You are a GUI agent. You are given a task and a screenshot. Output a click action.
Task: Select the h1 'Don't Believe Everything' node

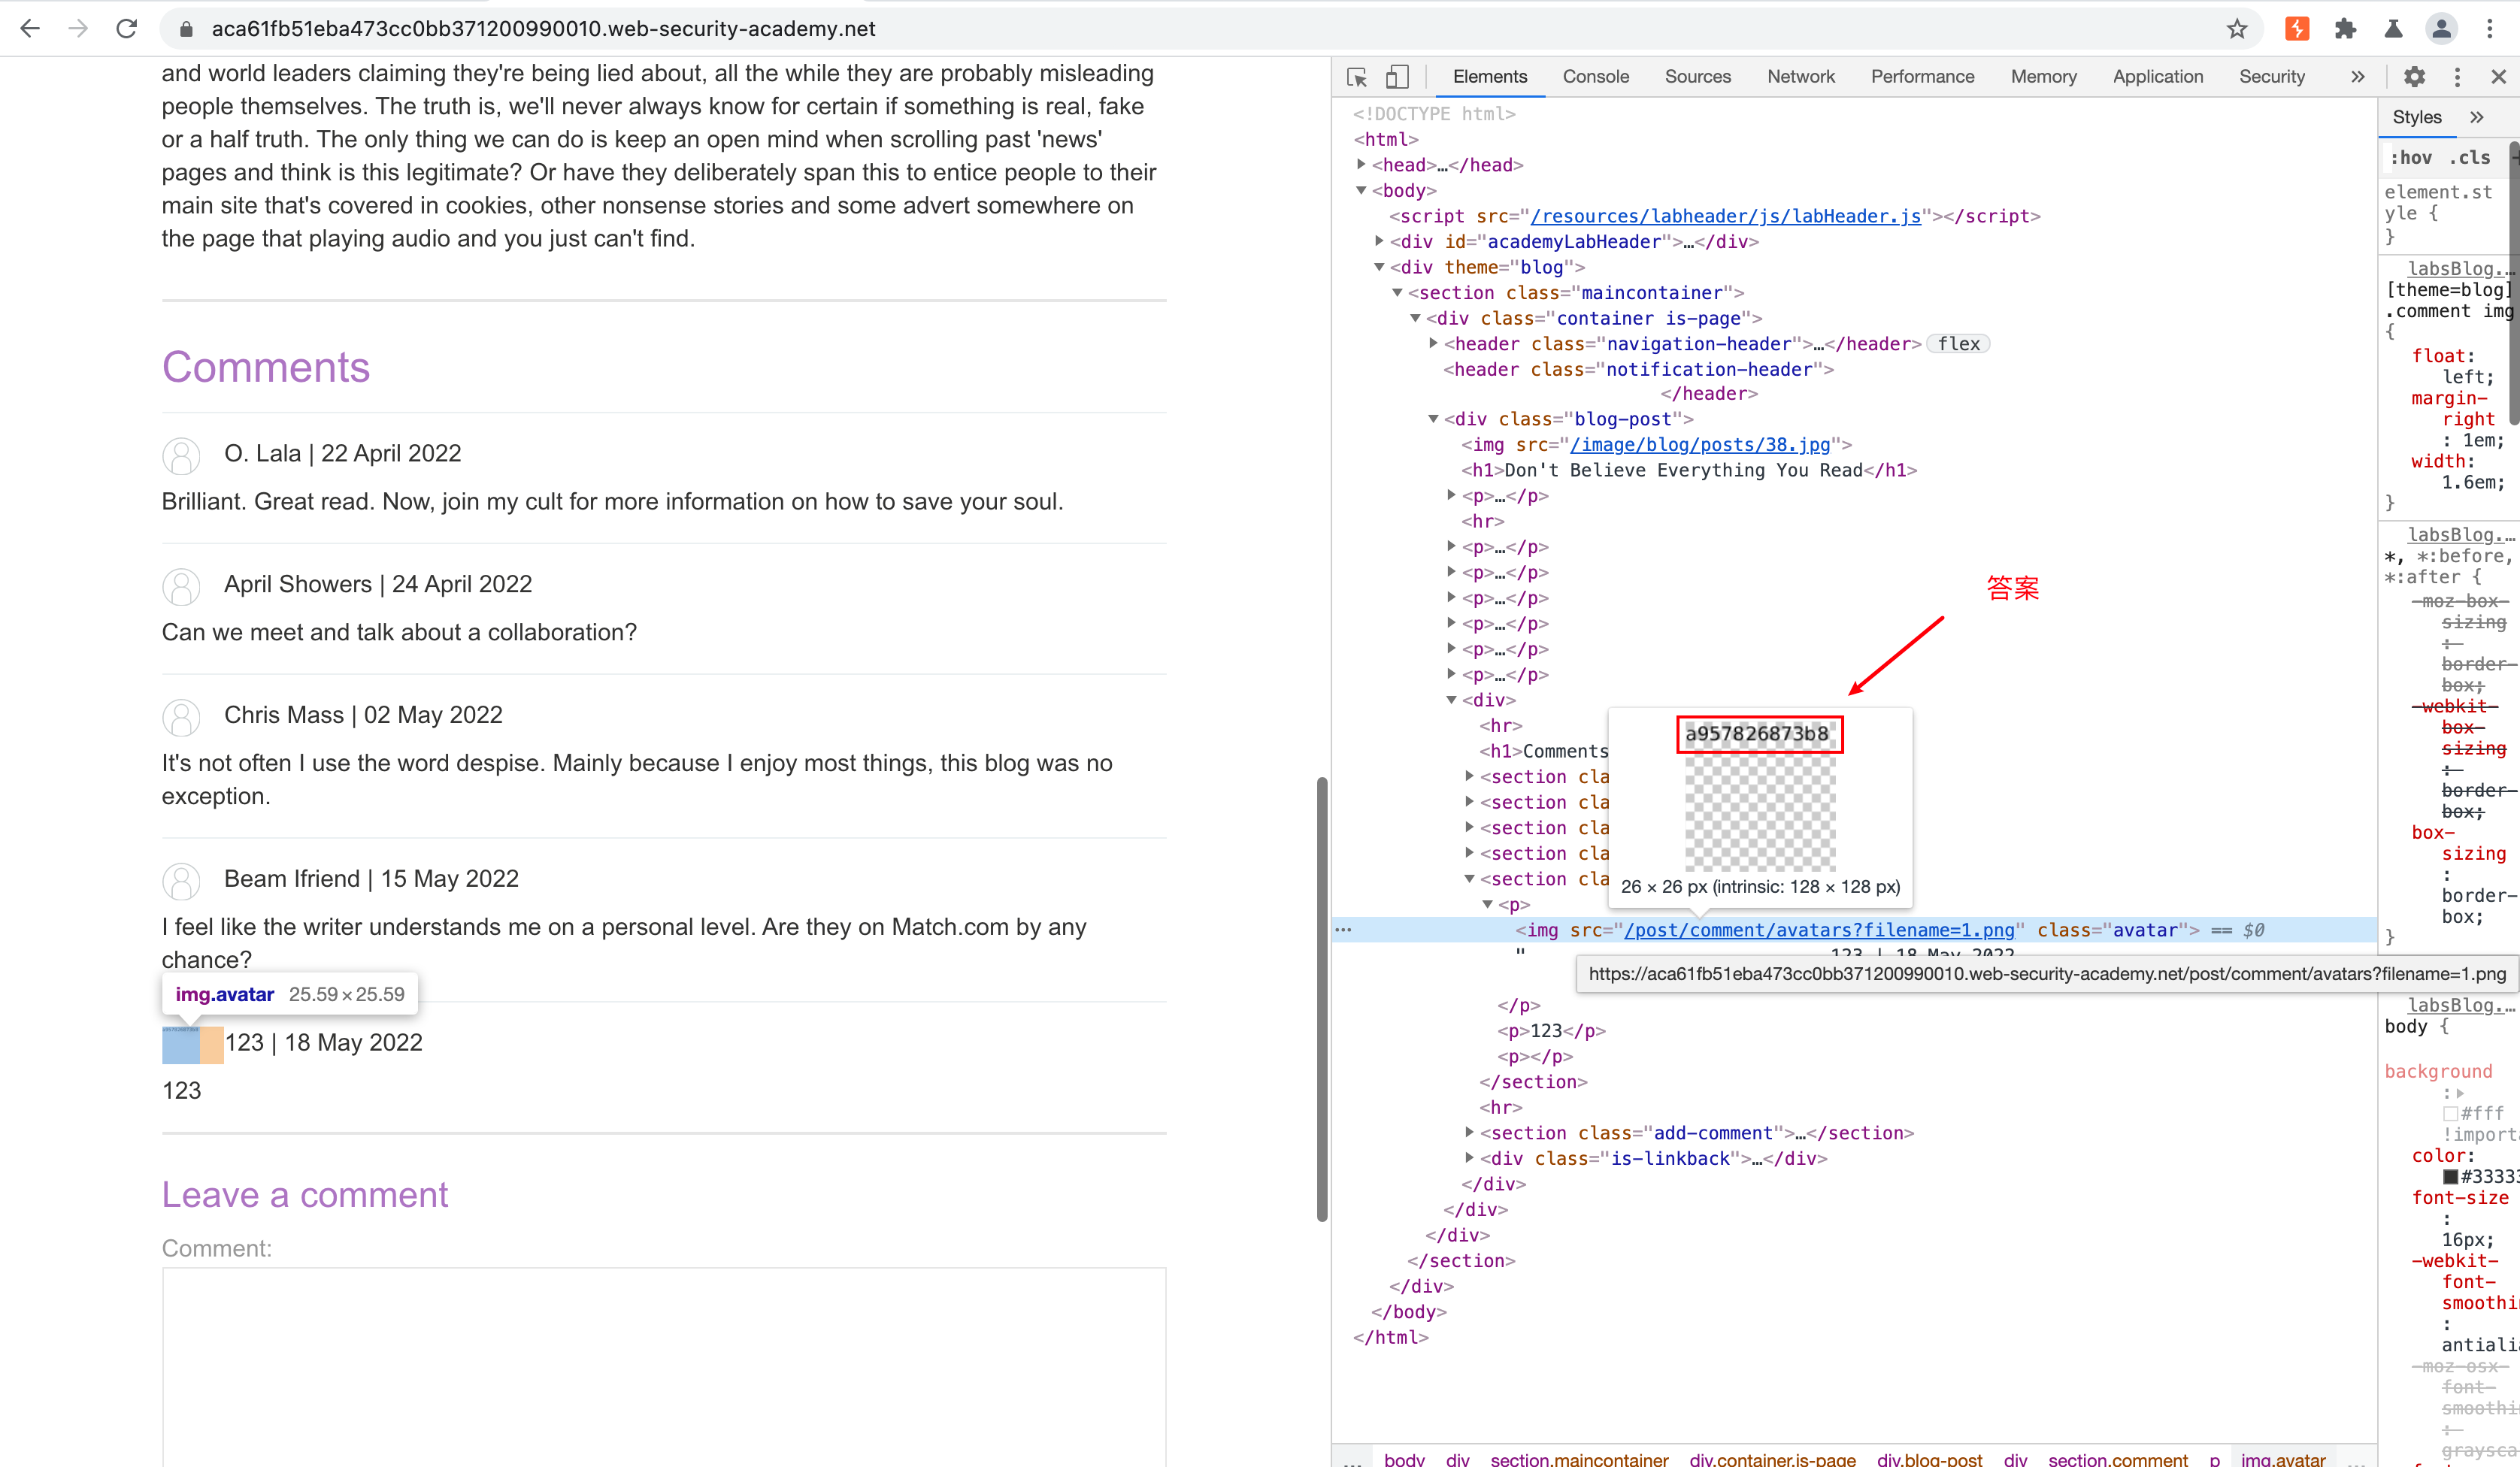[1689, 470]
